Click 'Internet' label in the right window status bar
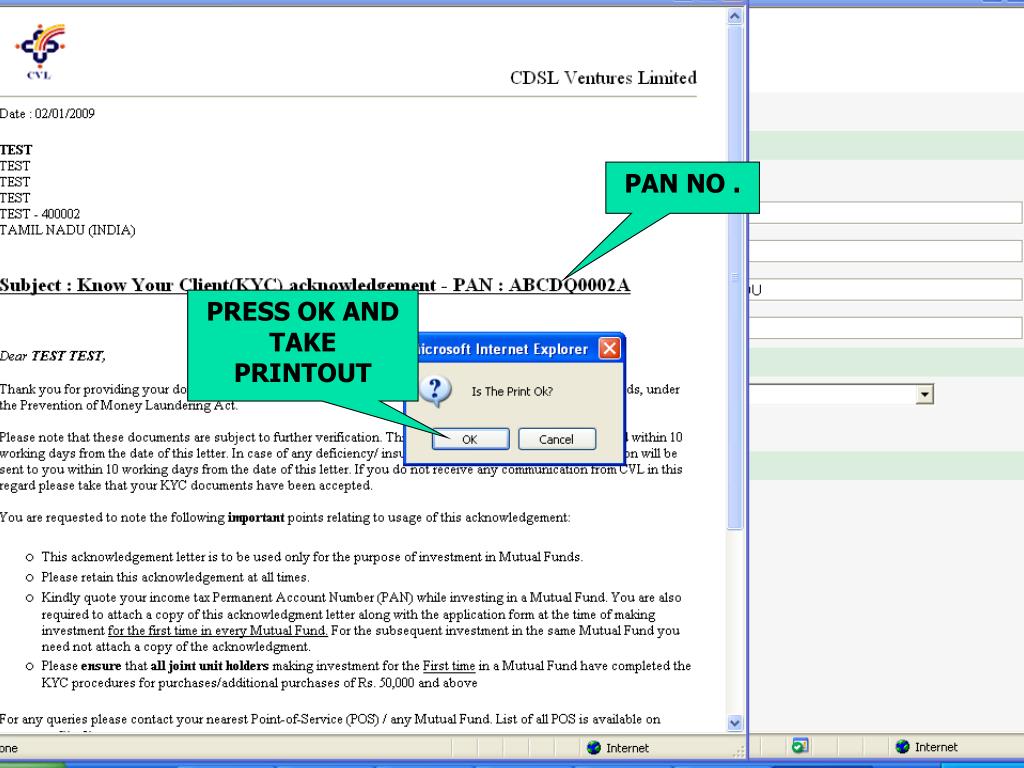Image resolution: width=1024 pixels, height=768 pixels. coord(936,747)
